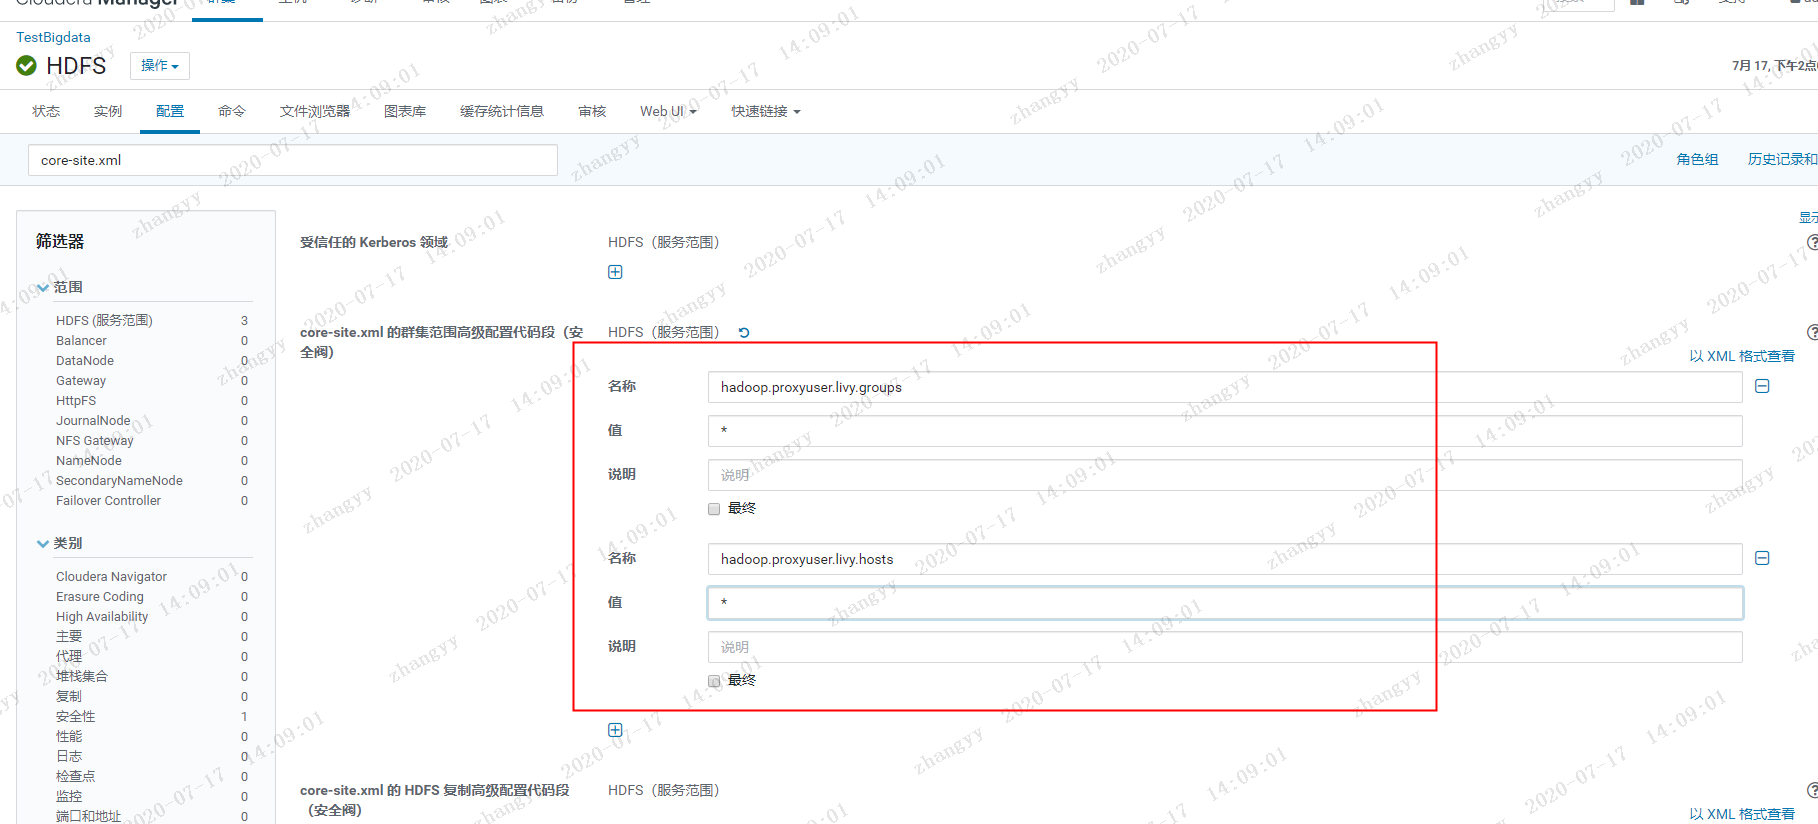Open the 文件浏览器 tab

[x=315, y=111]
